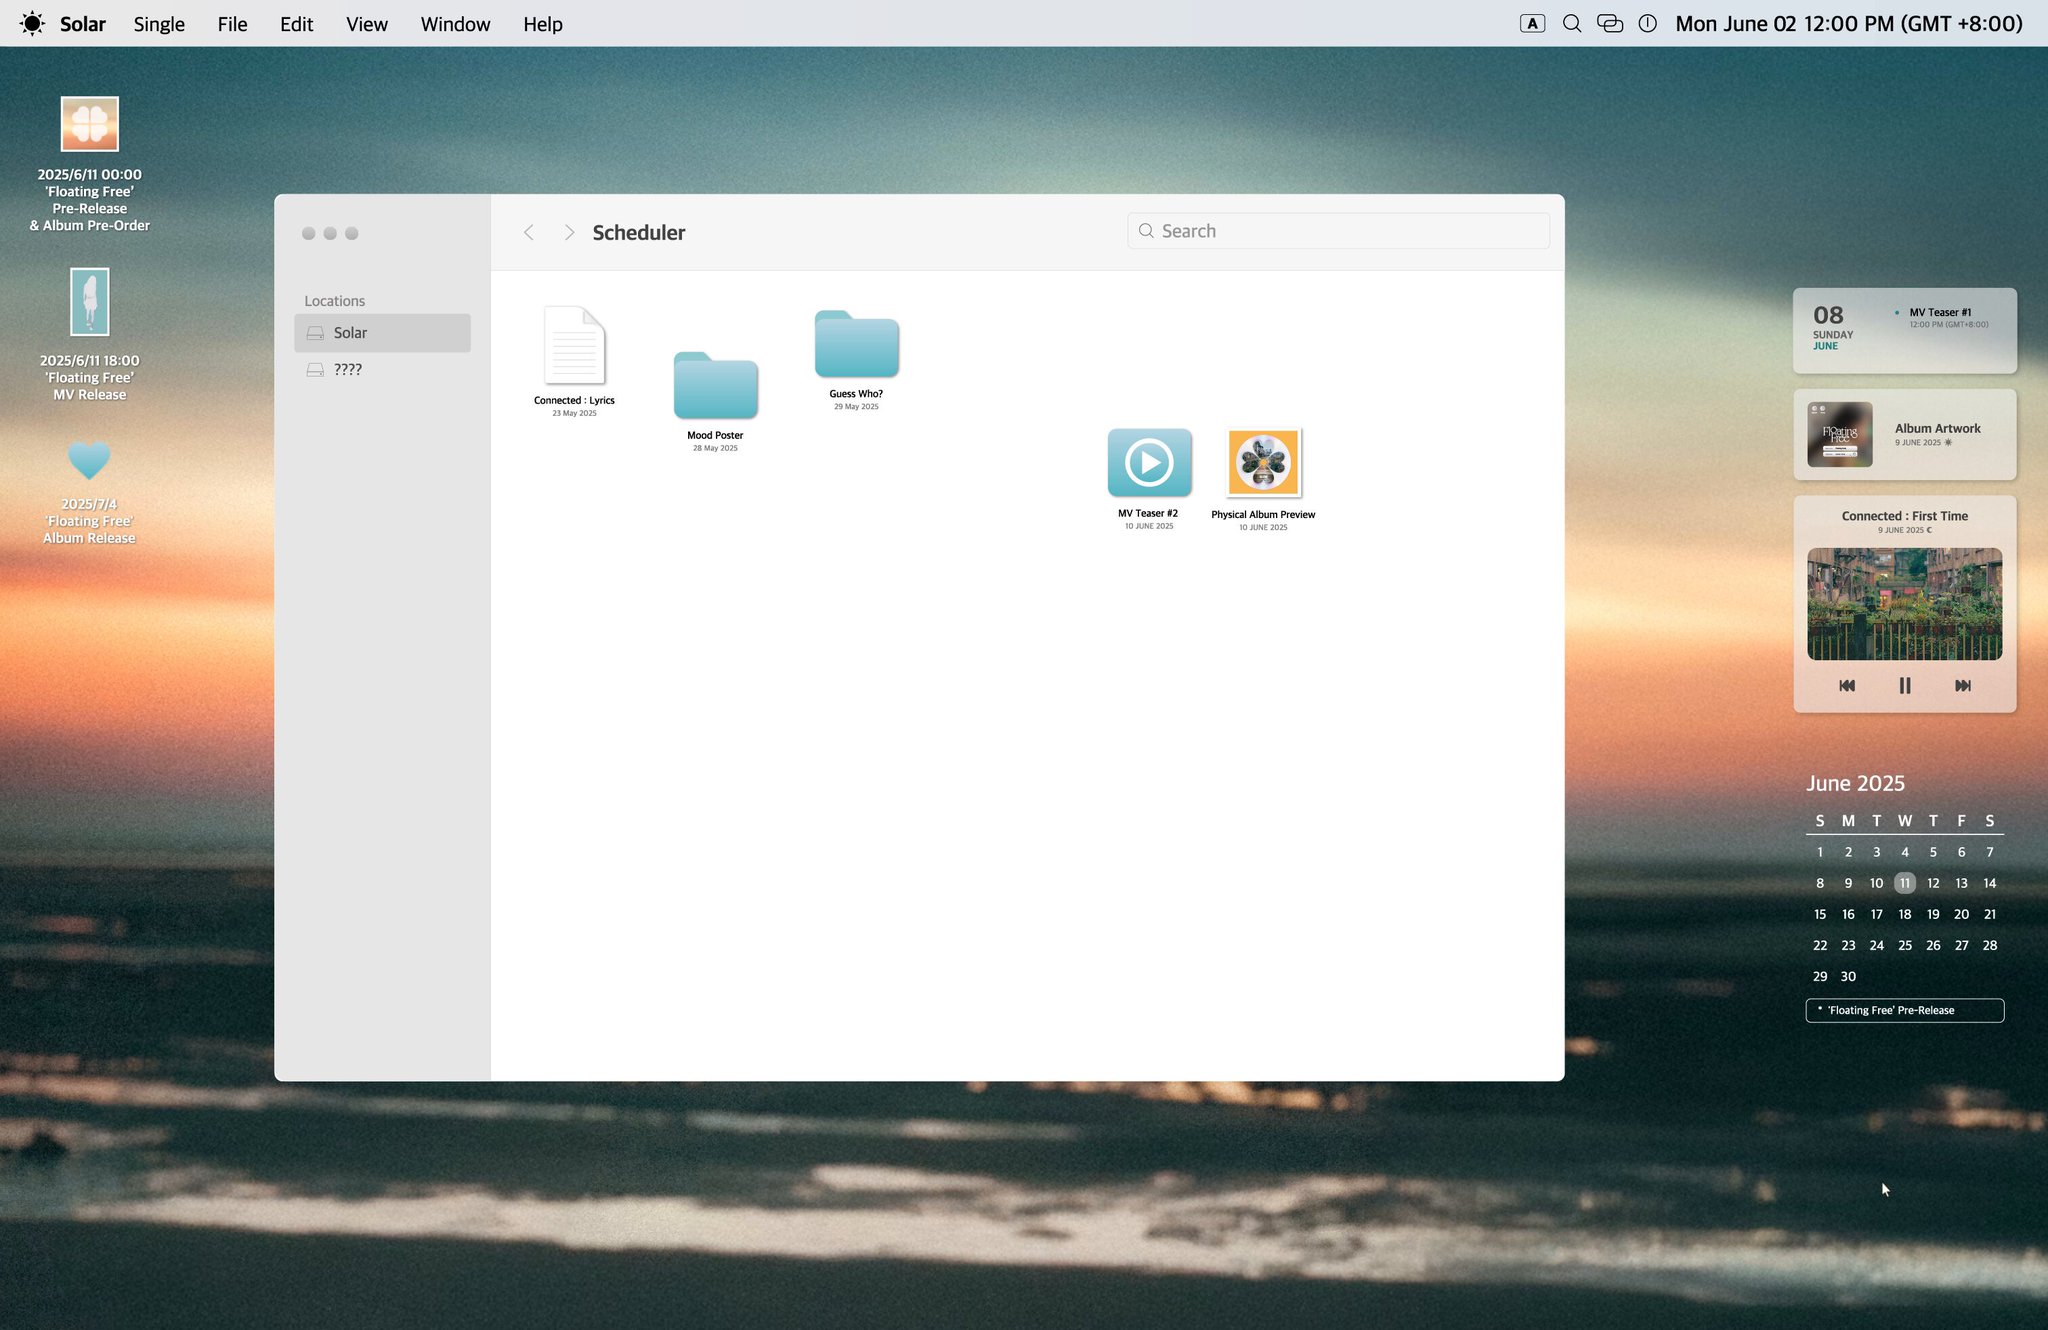The height and width of the screenshot is (1330, 2048).
Task: Click the Album Artwork widget thumbnail
Action: coord(1839,435)
